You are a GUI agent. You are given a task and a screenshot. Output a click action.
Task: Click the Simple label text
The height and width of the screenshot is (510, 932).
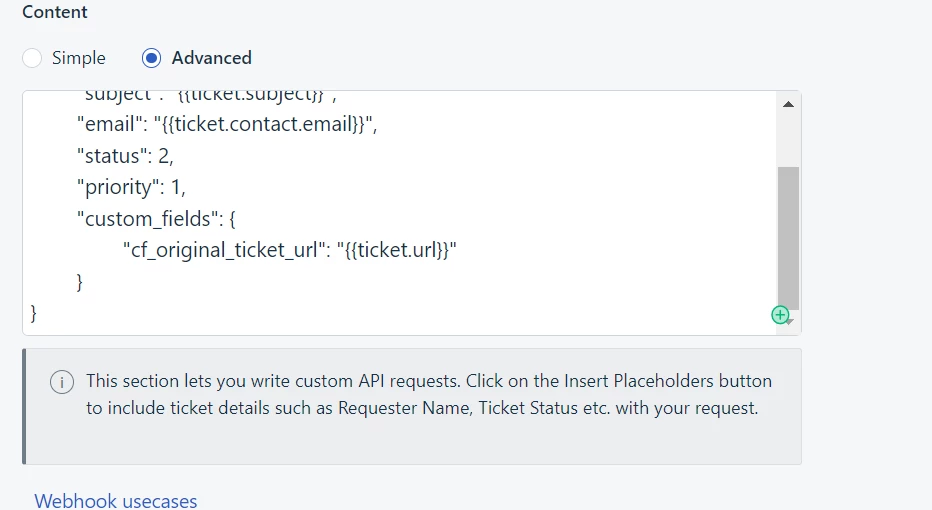[x=79, y=58]
